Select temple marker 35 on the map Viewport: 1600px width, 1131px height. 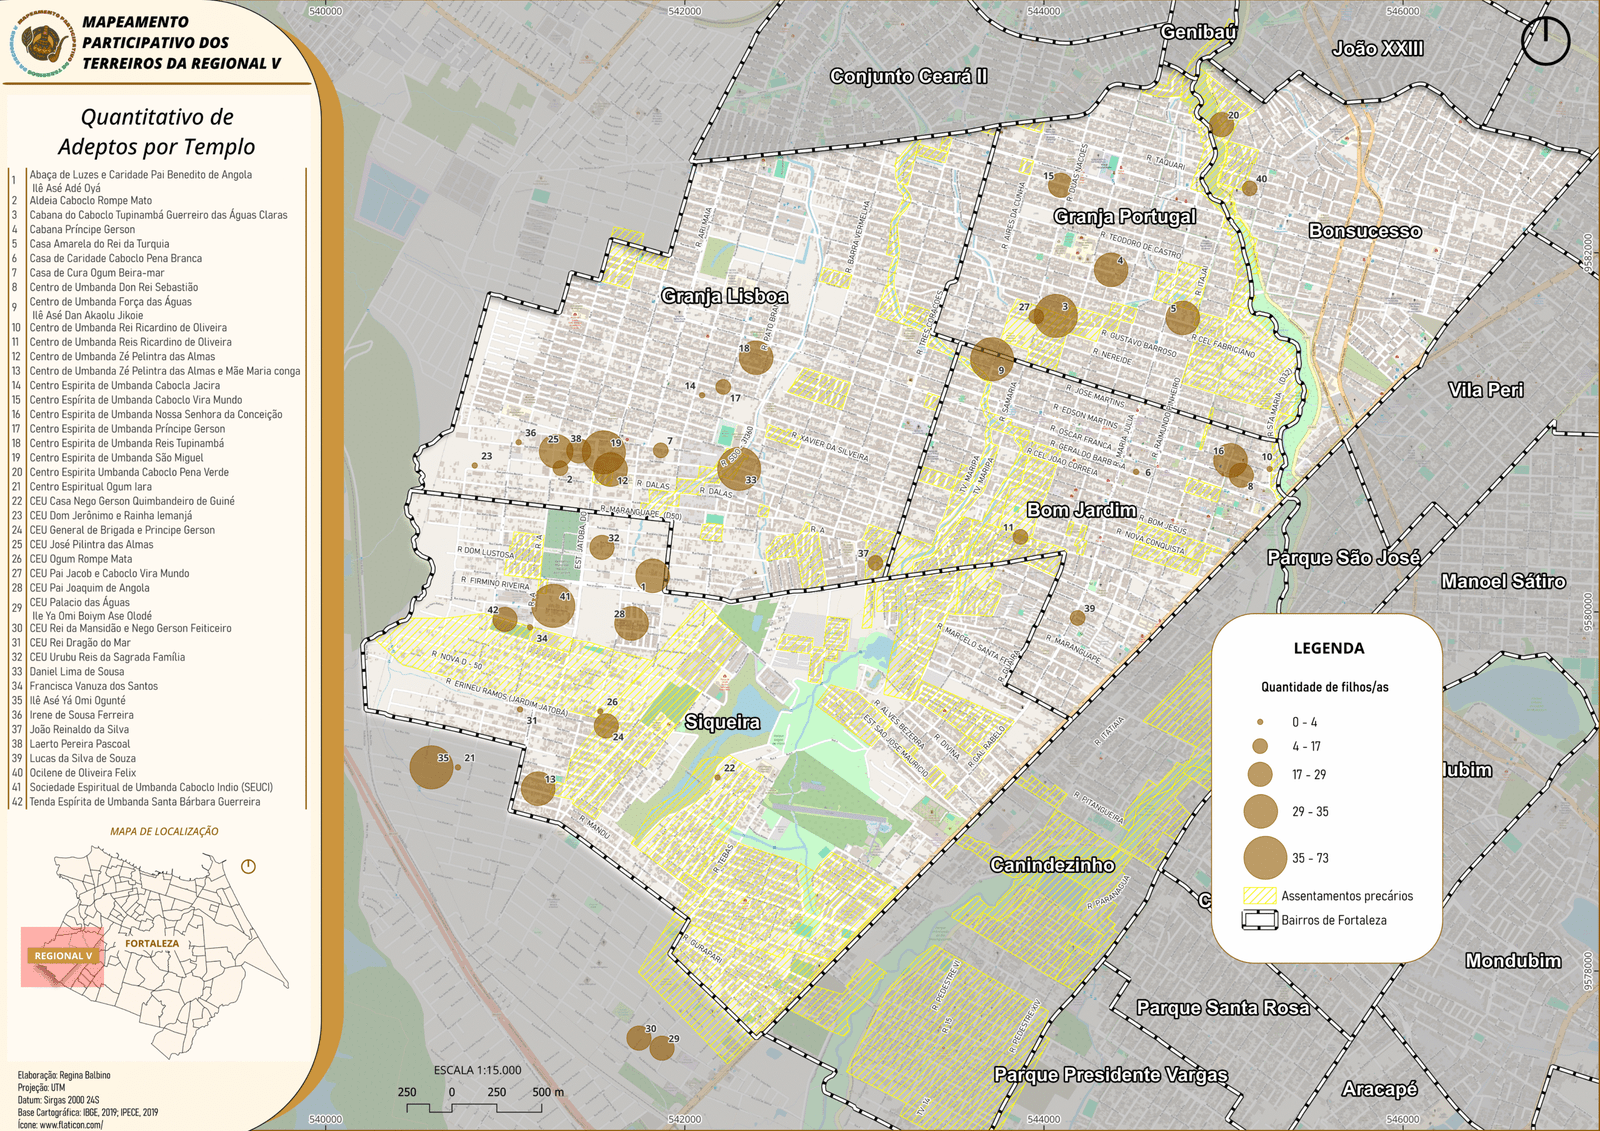click(x=430, y=767)
